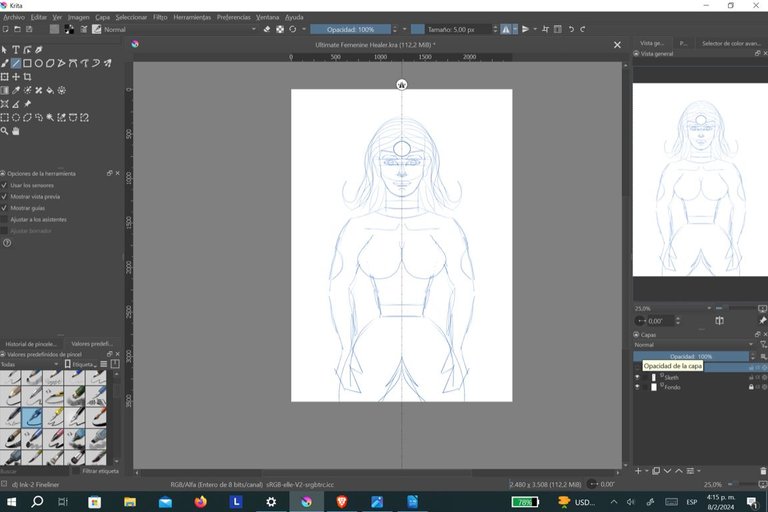This screenshot has height=512, width=768.
Task: Click the reload original preset icon
Action: (x=292, y=29)
